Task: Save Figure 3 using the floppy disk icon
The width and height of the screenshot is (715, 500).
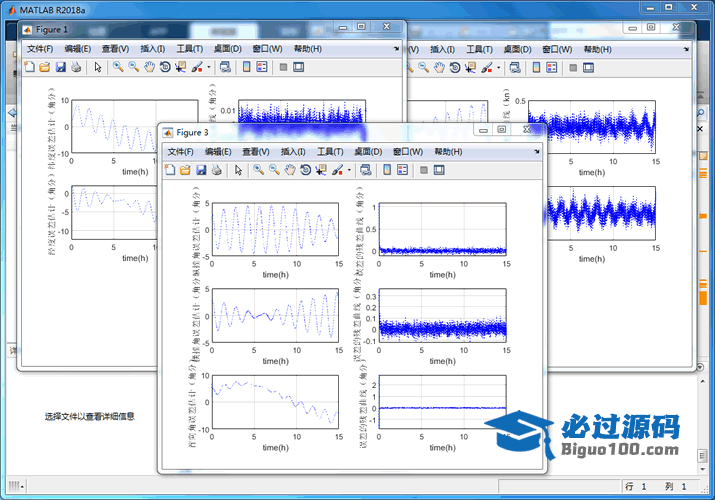Action: point(201,170)
